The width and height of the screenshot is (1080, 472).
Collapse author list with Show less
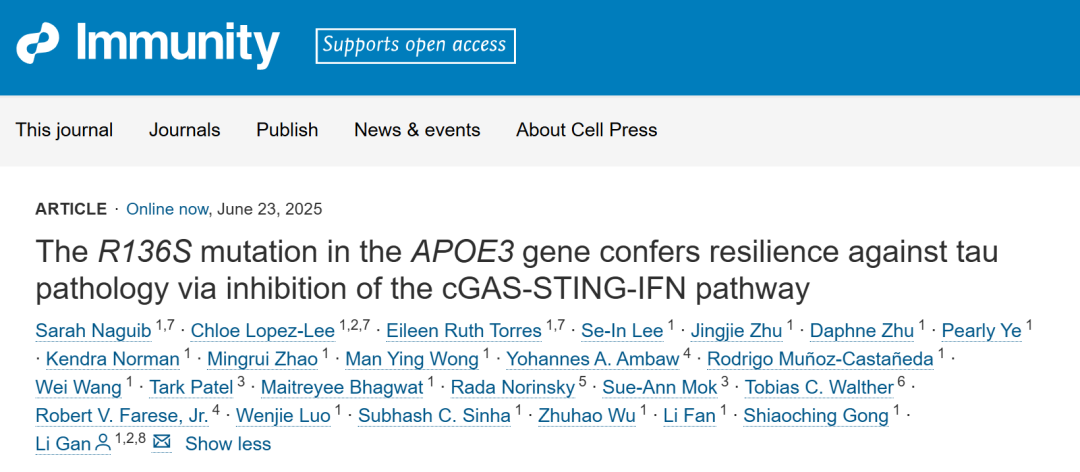(228, 444)
